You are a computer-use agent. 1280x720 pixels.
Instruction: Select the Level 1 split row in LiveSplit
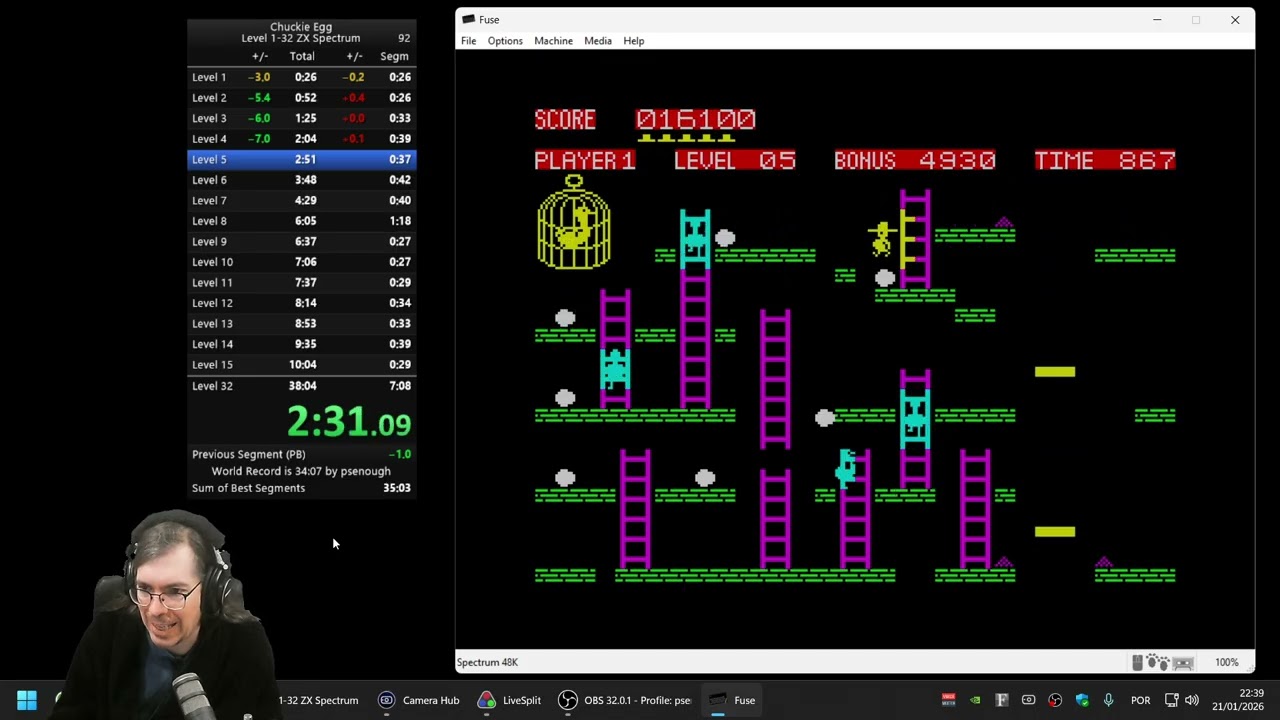tap(301, 77)
